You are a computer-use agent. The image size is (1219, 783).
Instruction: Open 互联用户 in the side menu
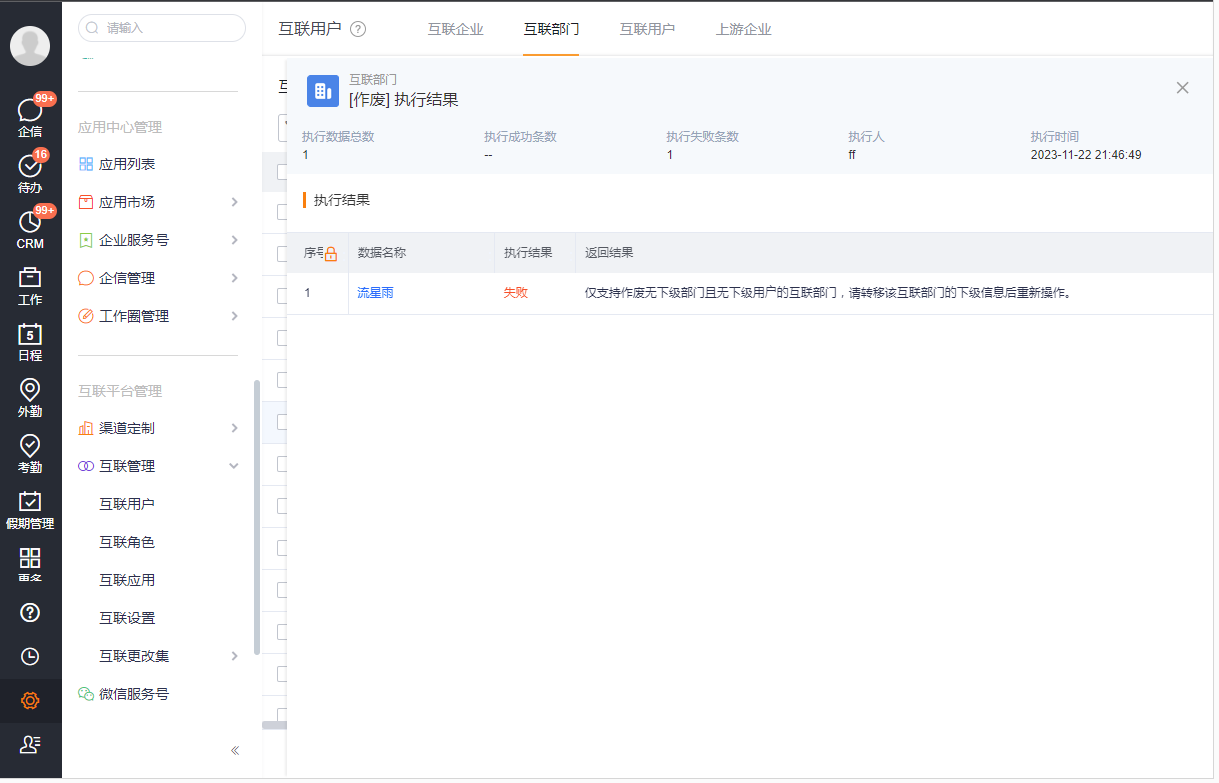127,504
